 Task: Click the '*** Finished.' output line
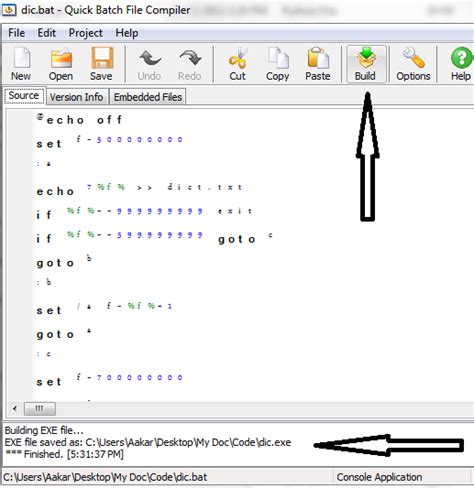tap(64, 454)
